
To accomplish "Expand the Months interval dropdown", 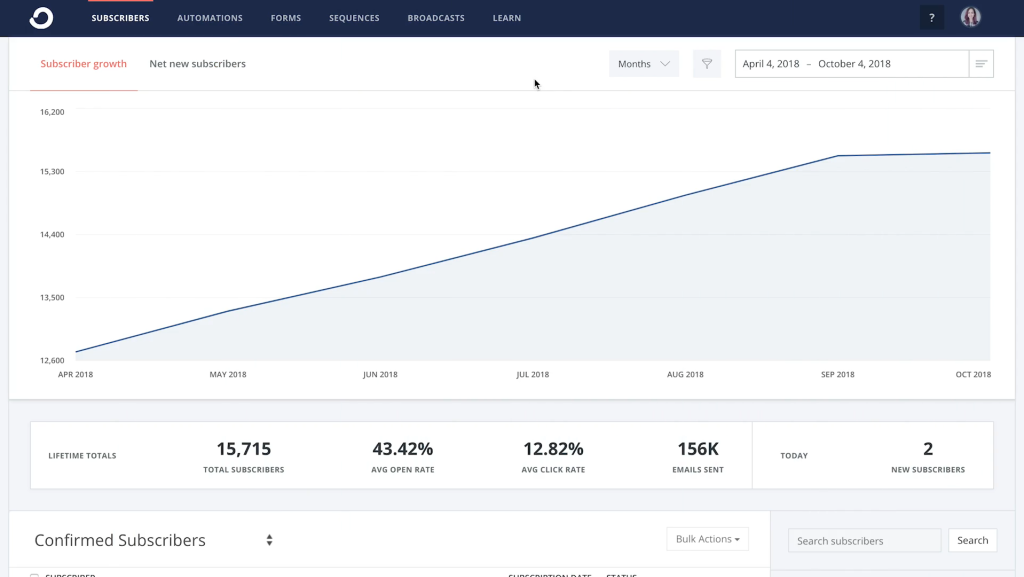I will tap(643, 64).
